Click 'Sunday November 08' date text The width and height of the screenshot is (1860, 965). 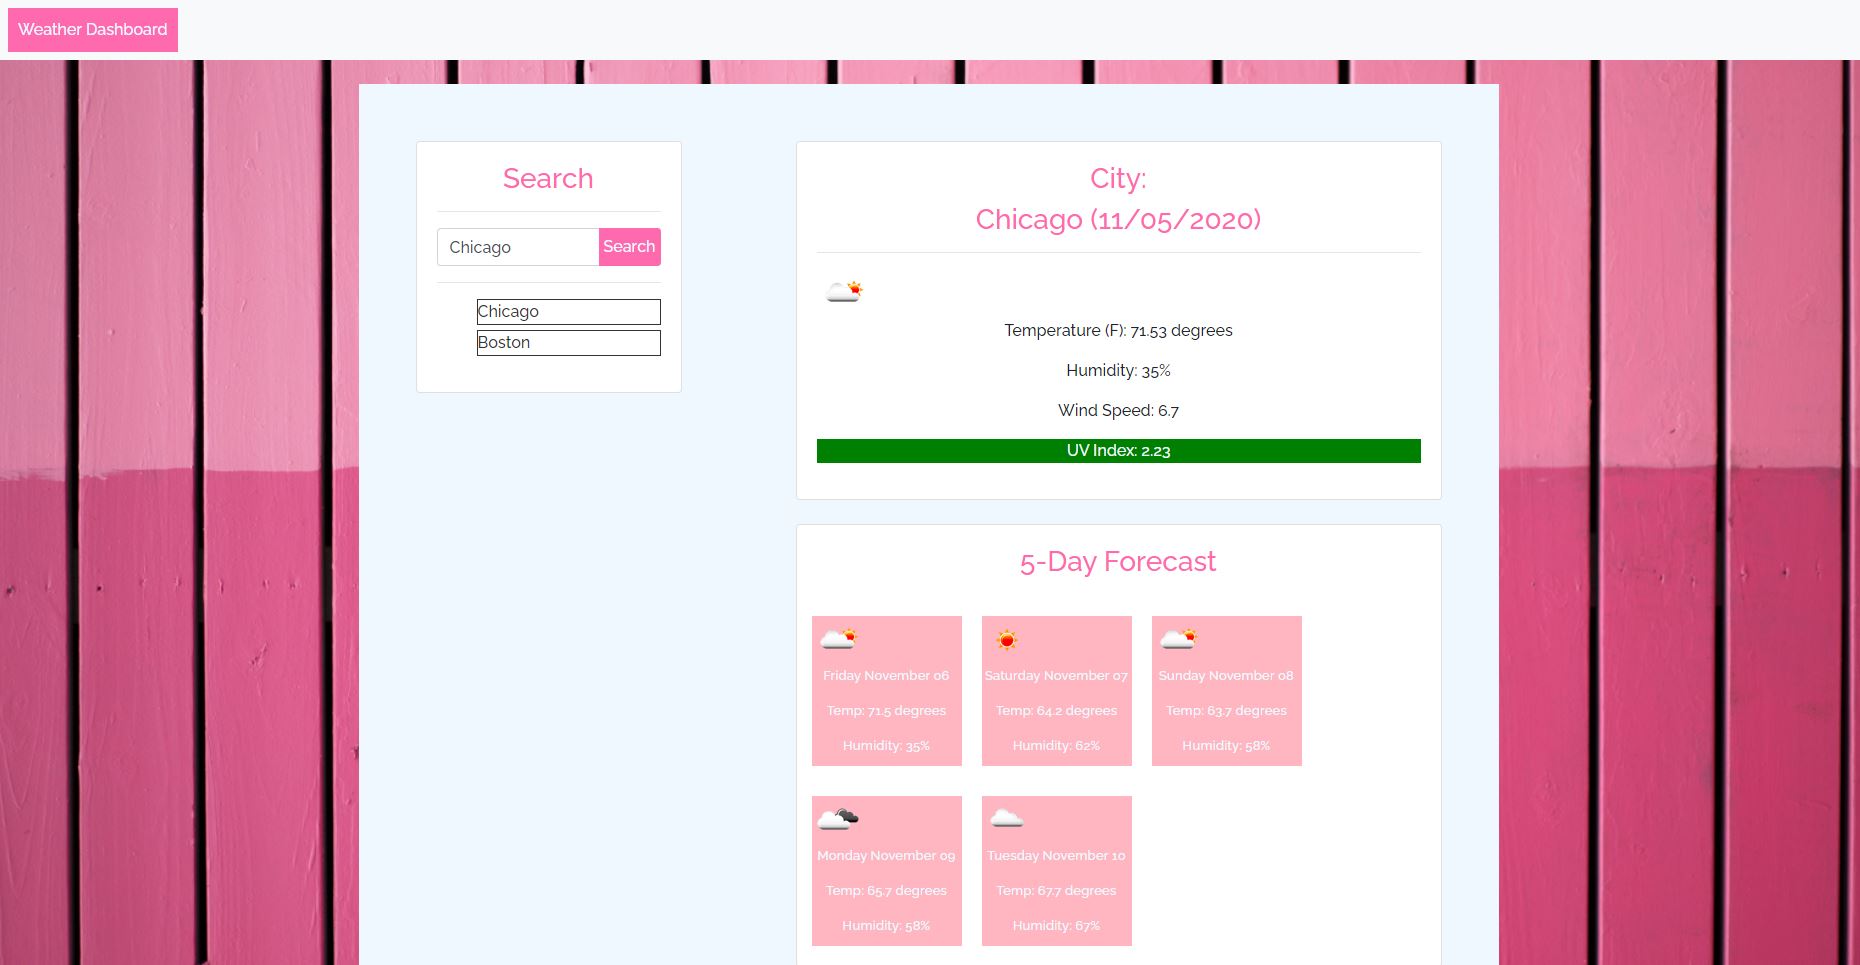click(x=1226, y=676)
